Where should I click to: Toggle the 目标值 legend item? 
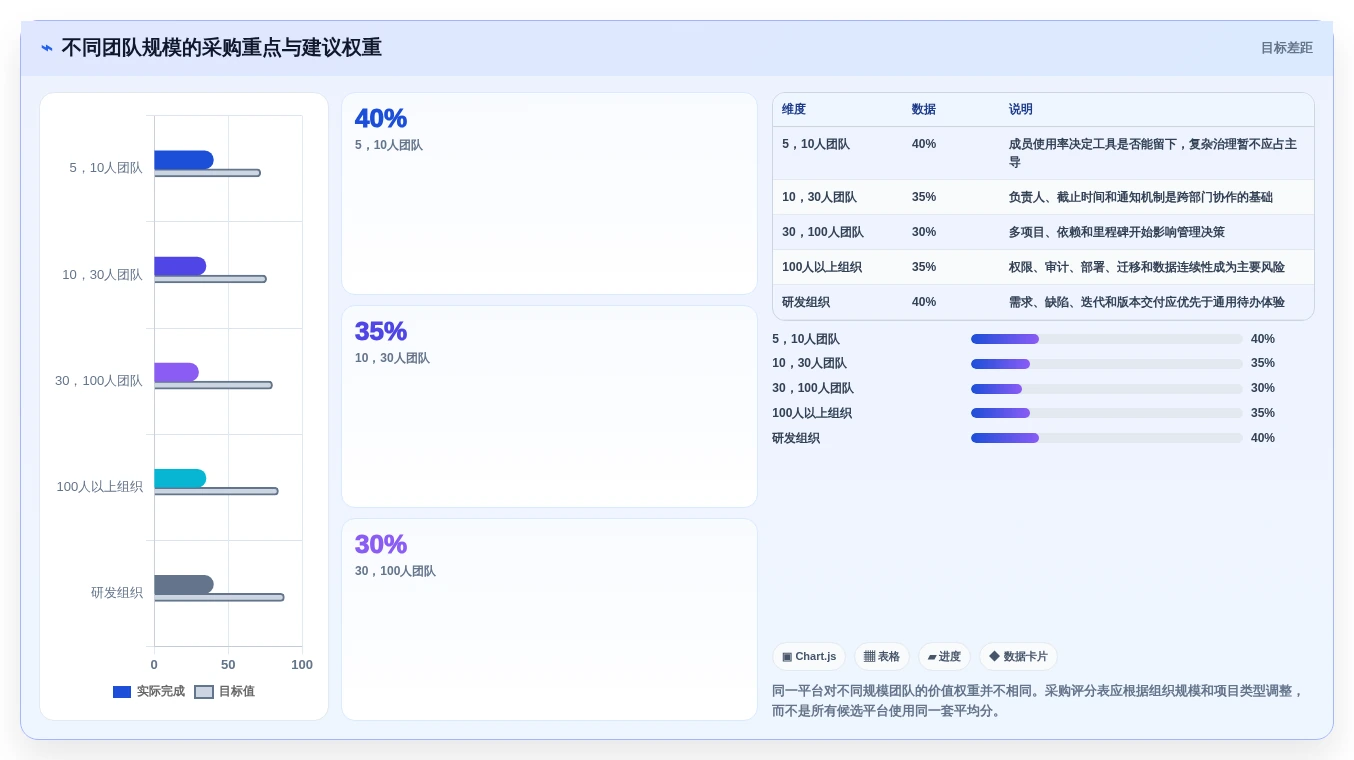click(224, 691)
